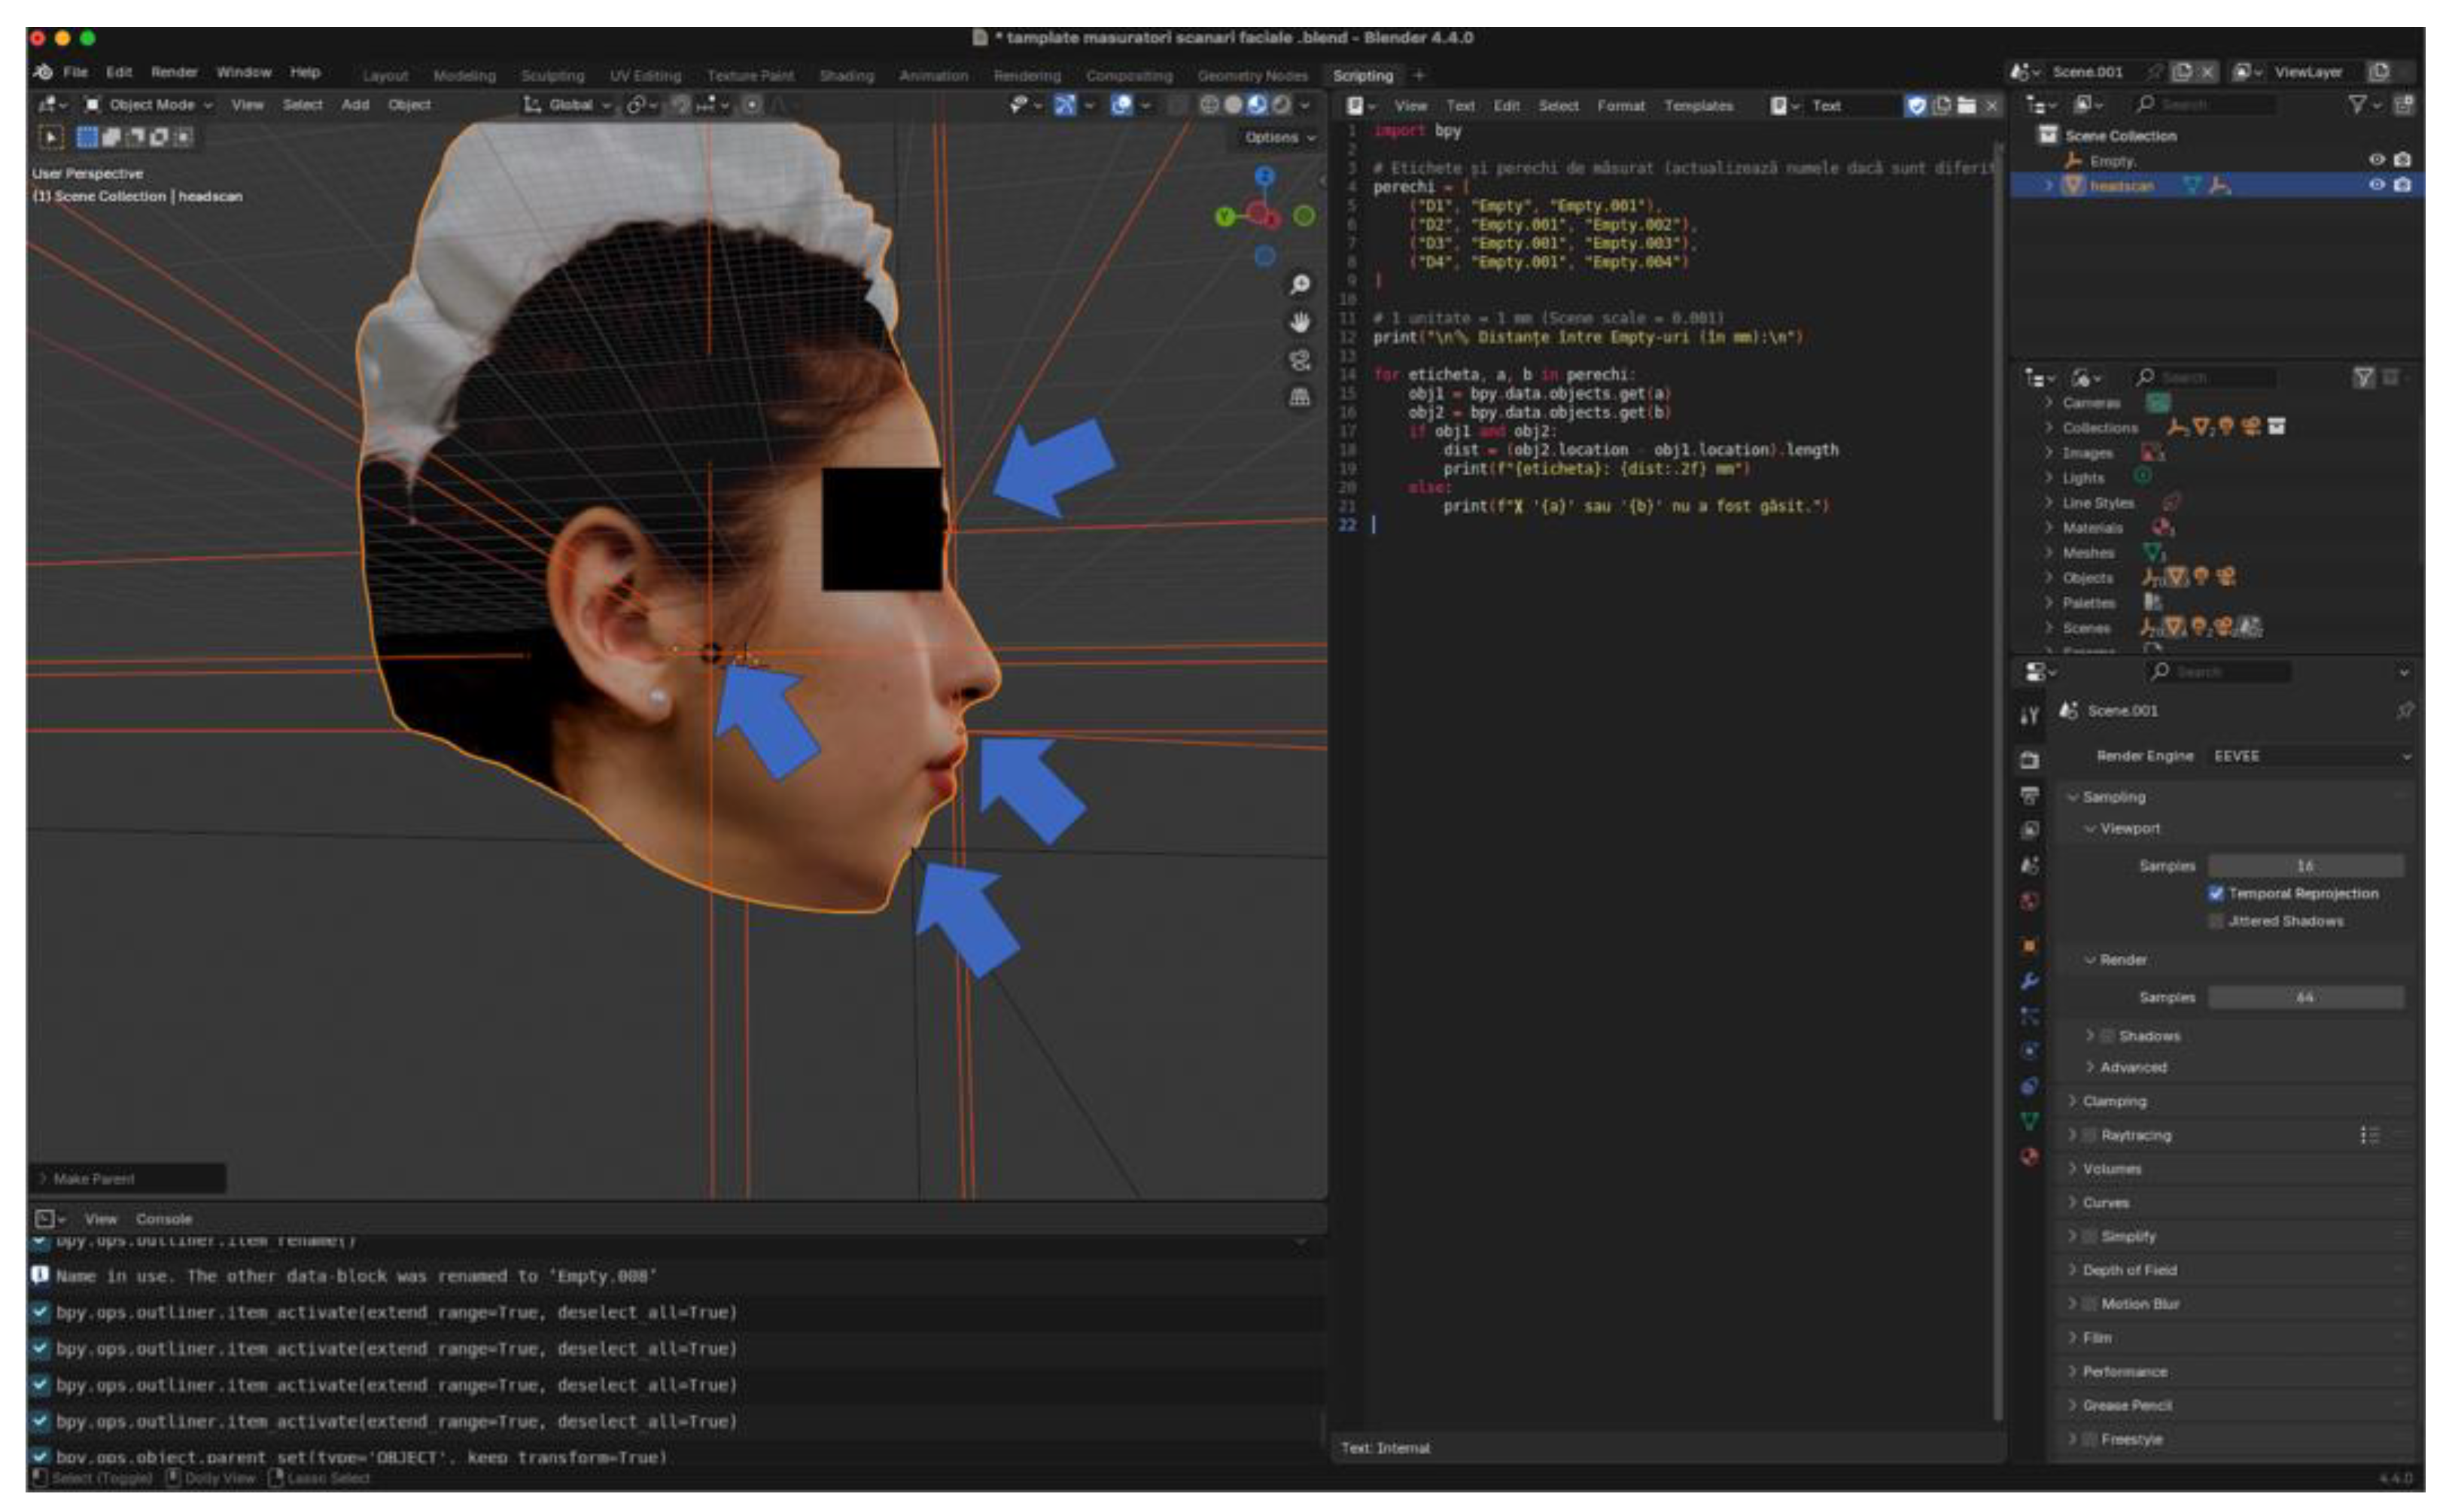Disable the Temporal Reprojection checkbox
Viewport: 2446px width, 1512px height.
pos(2216,893)
